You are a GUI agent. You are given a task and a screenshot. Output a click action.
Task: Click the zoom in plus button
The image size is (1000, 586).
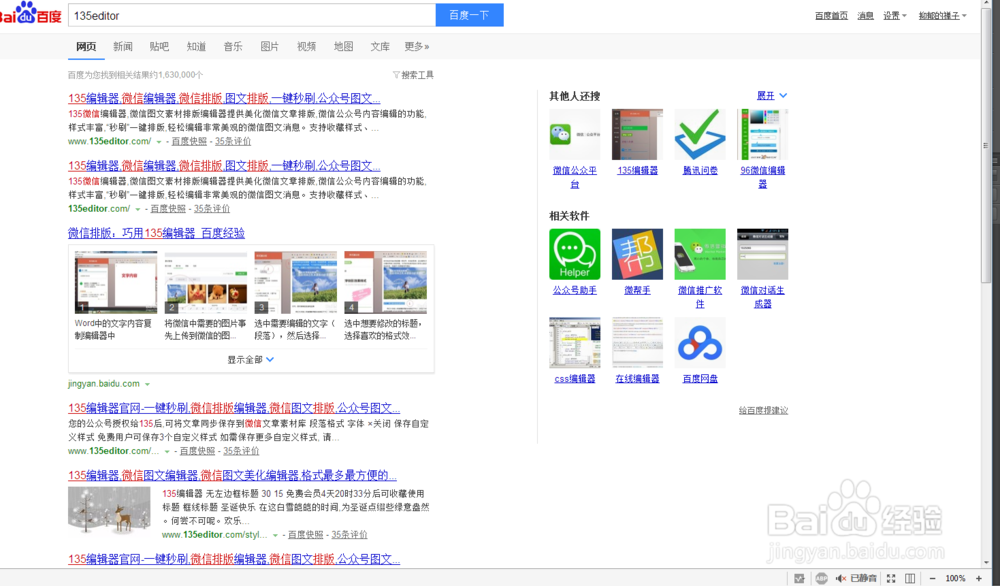[978, 578]
